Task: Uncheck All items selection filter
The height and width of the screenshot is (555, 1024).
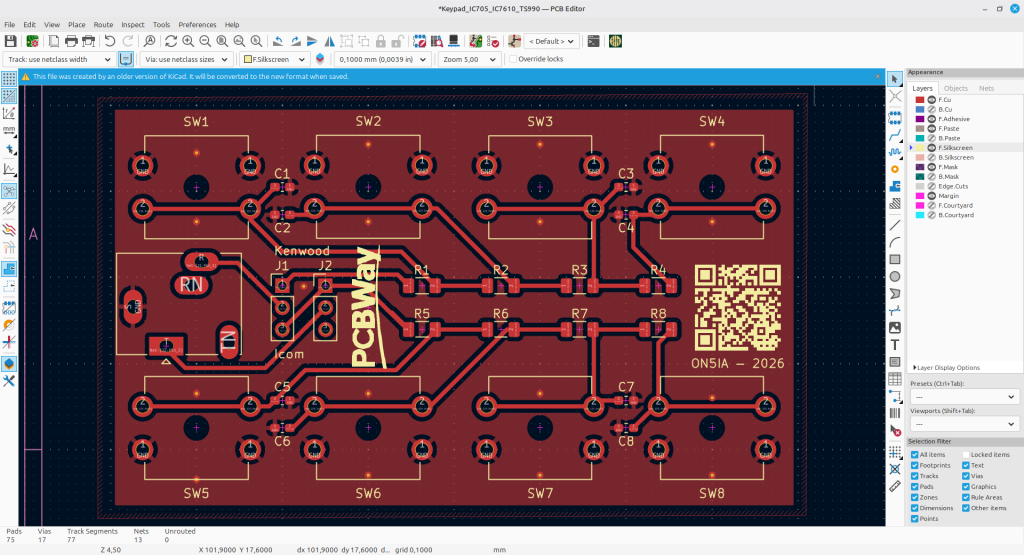Action: [915, 454]
